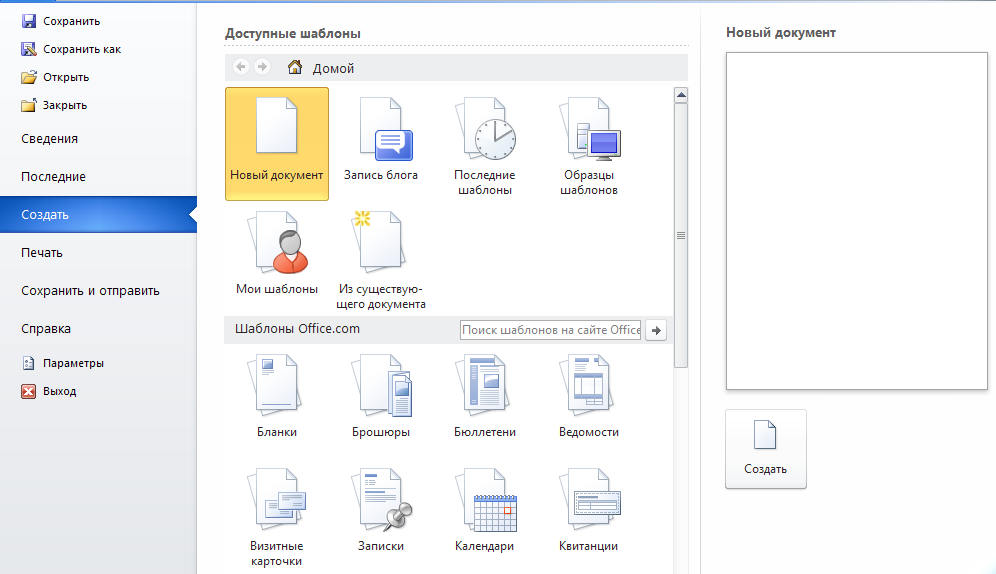Open Мои шаблоны personal templates
Screen dimensions: 996x574
tap(277, 253)
